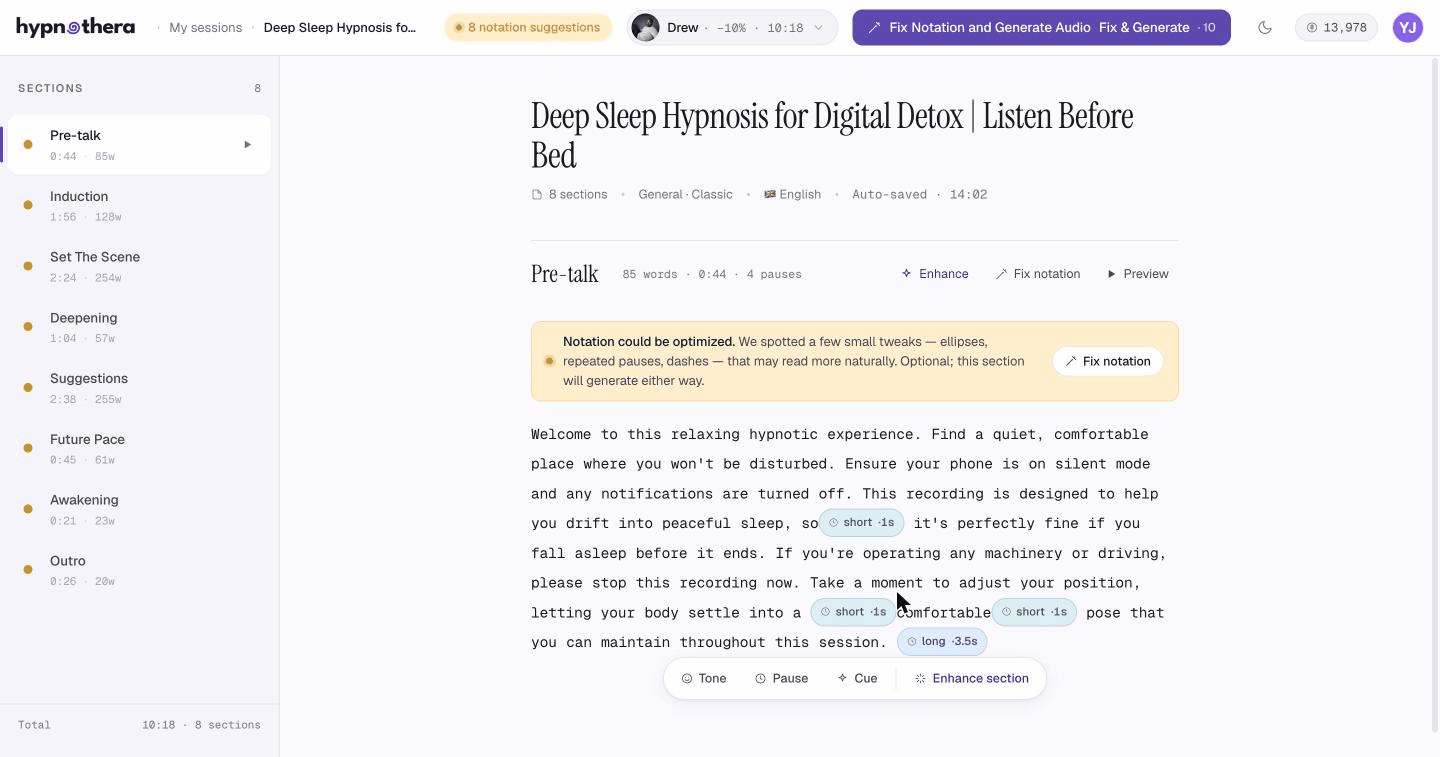Click the short pause chip after 'comfortable'
Image resolution: width=1440 pixels, height=757 pixels.
click(x=1034, y=612)
